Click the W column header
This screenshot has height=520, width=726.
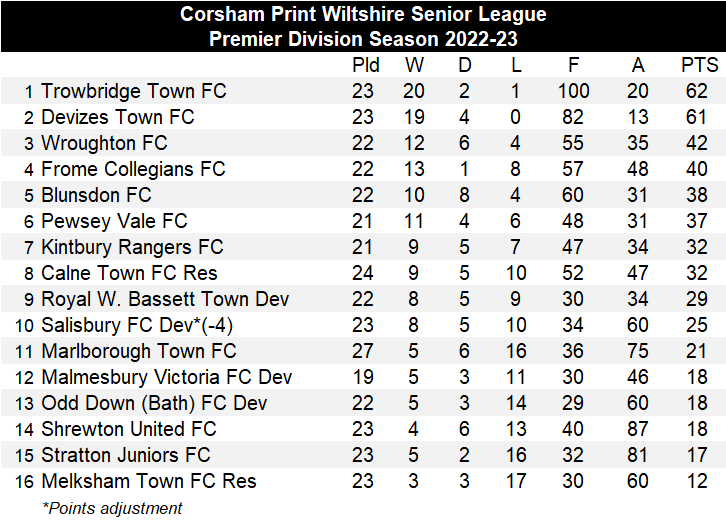414,66
